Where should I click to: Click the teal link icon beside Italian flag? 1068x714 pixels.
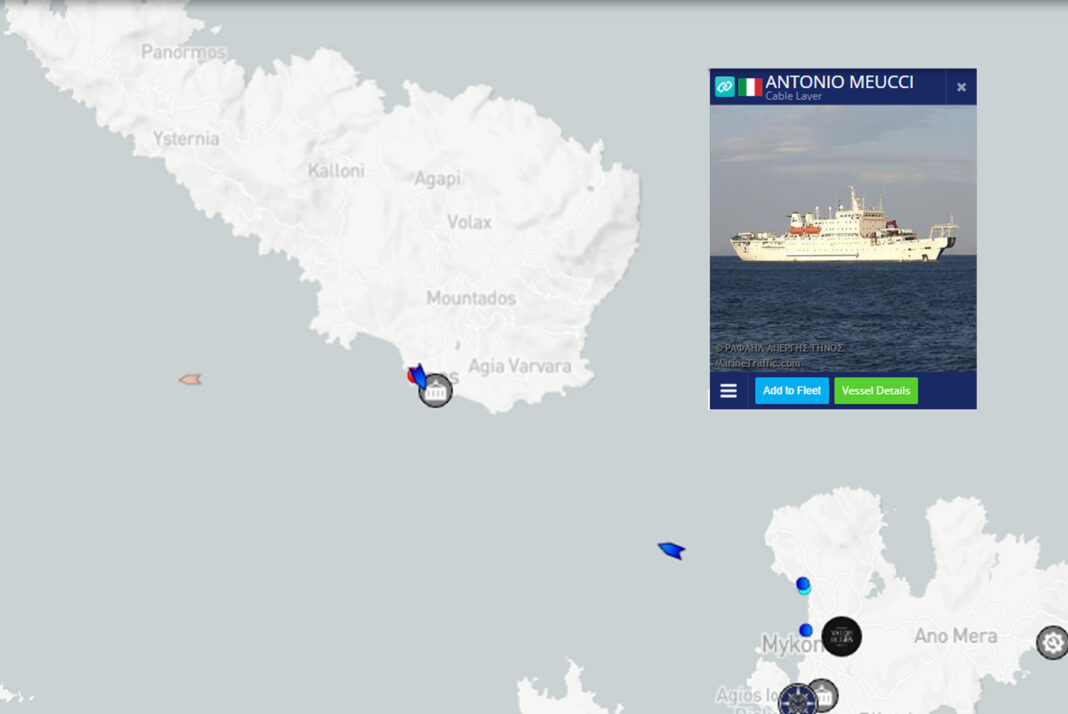[x=724, y=87]
